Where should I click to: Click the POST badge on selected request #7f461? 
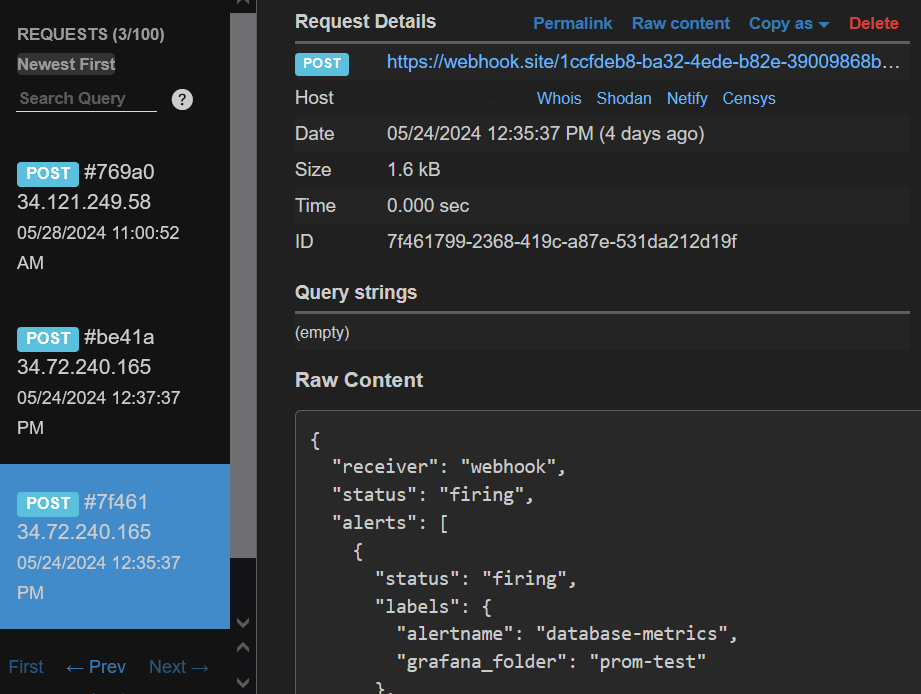(48, 503)
